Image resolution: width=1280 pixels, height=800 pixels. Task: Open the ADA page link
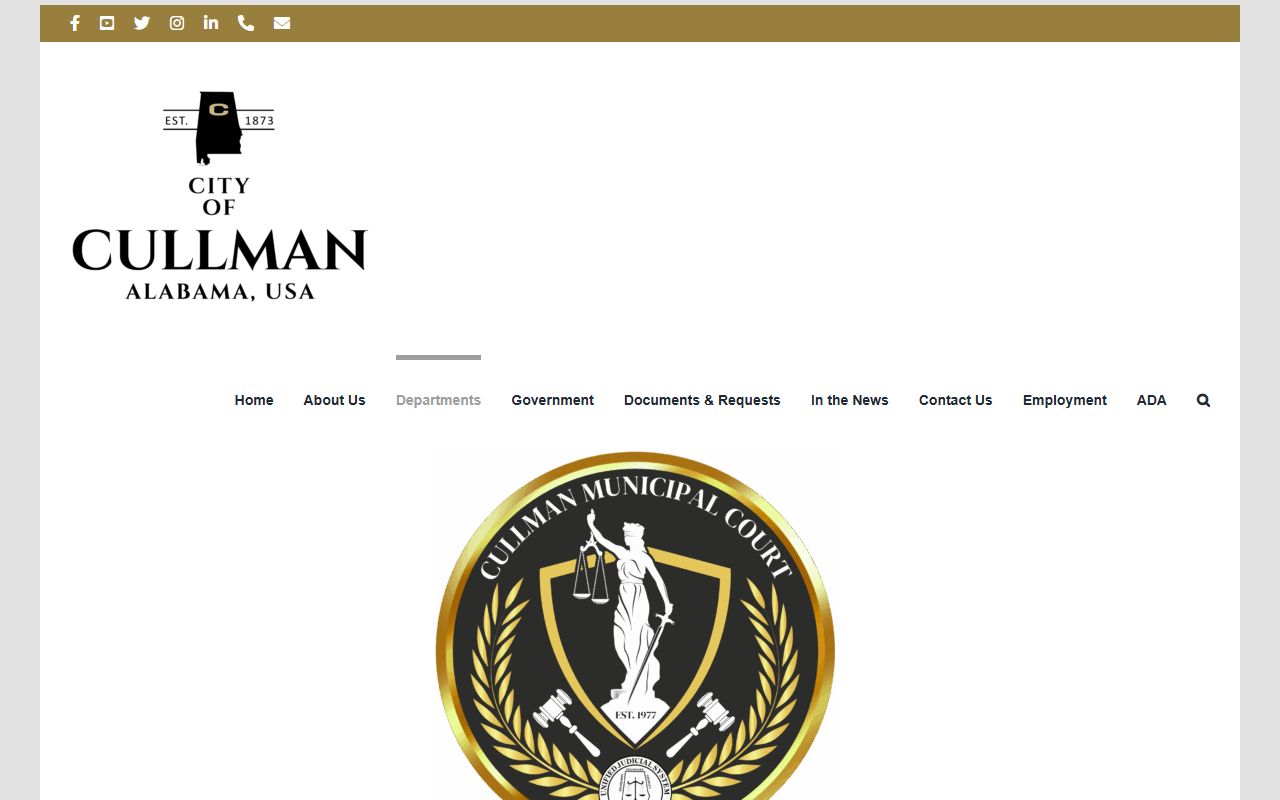point(1151,400)
